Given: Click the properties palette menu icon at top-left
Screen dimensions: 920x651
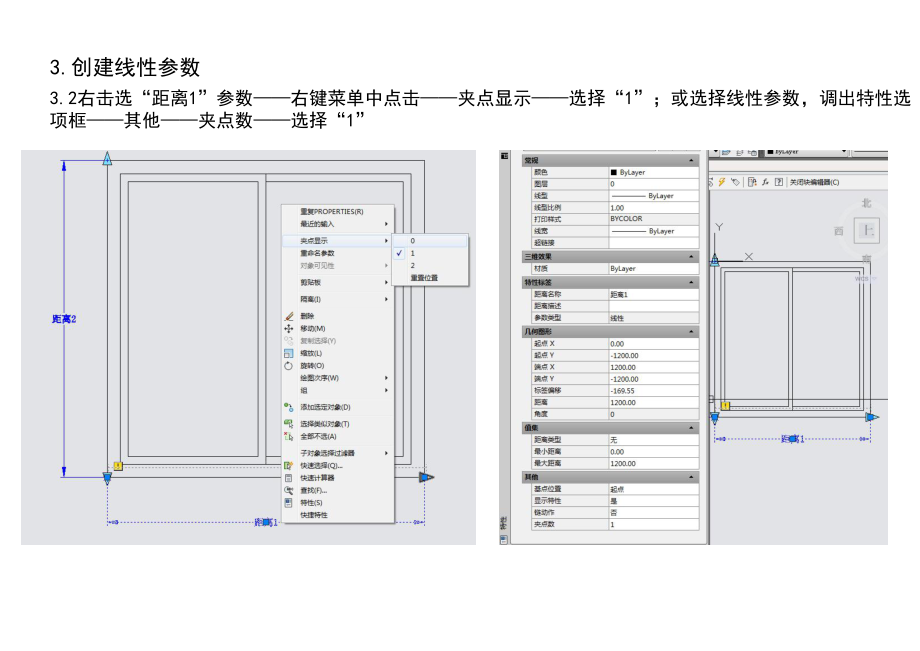Looking at the screenshot, I should [505, 155].
